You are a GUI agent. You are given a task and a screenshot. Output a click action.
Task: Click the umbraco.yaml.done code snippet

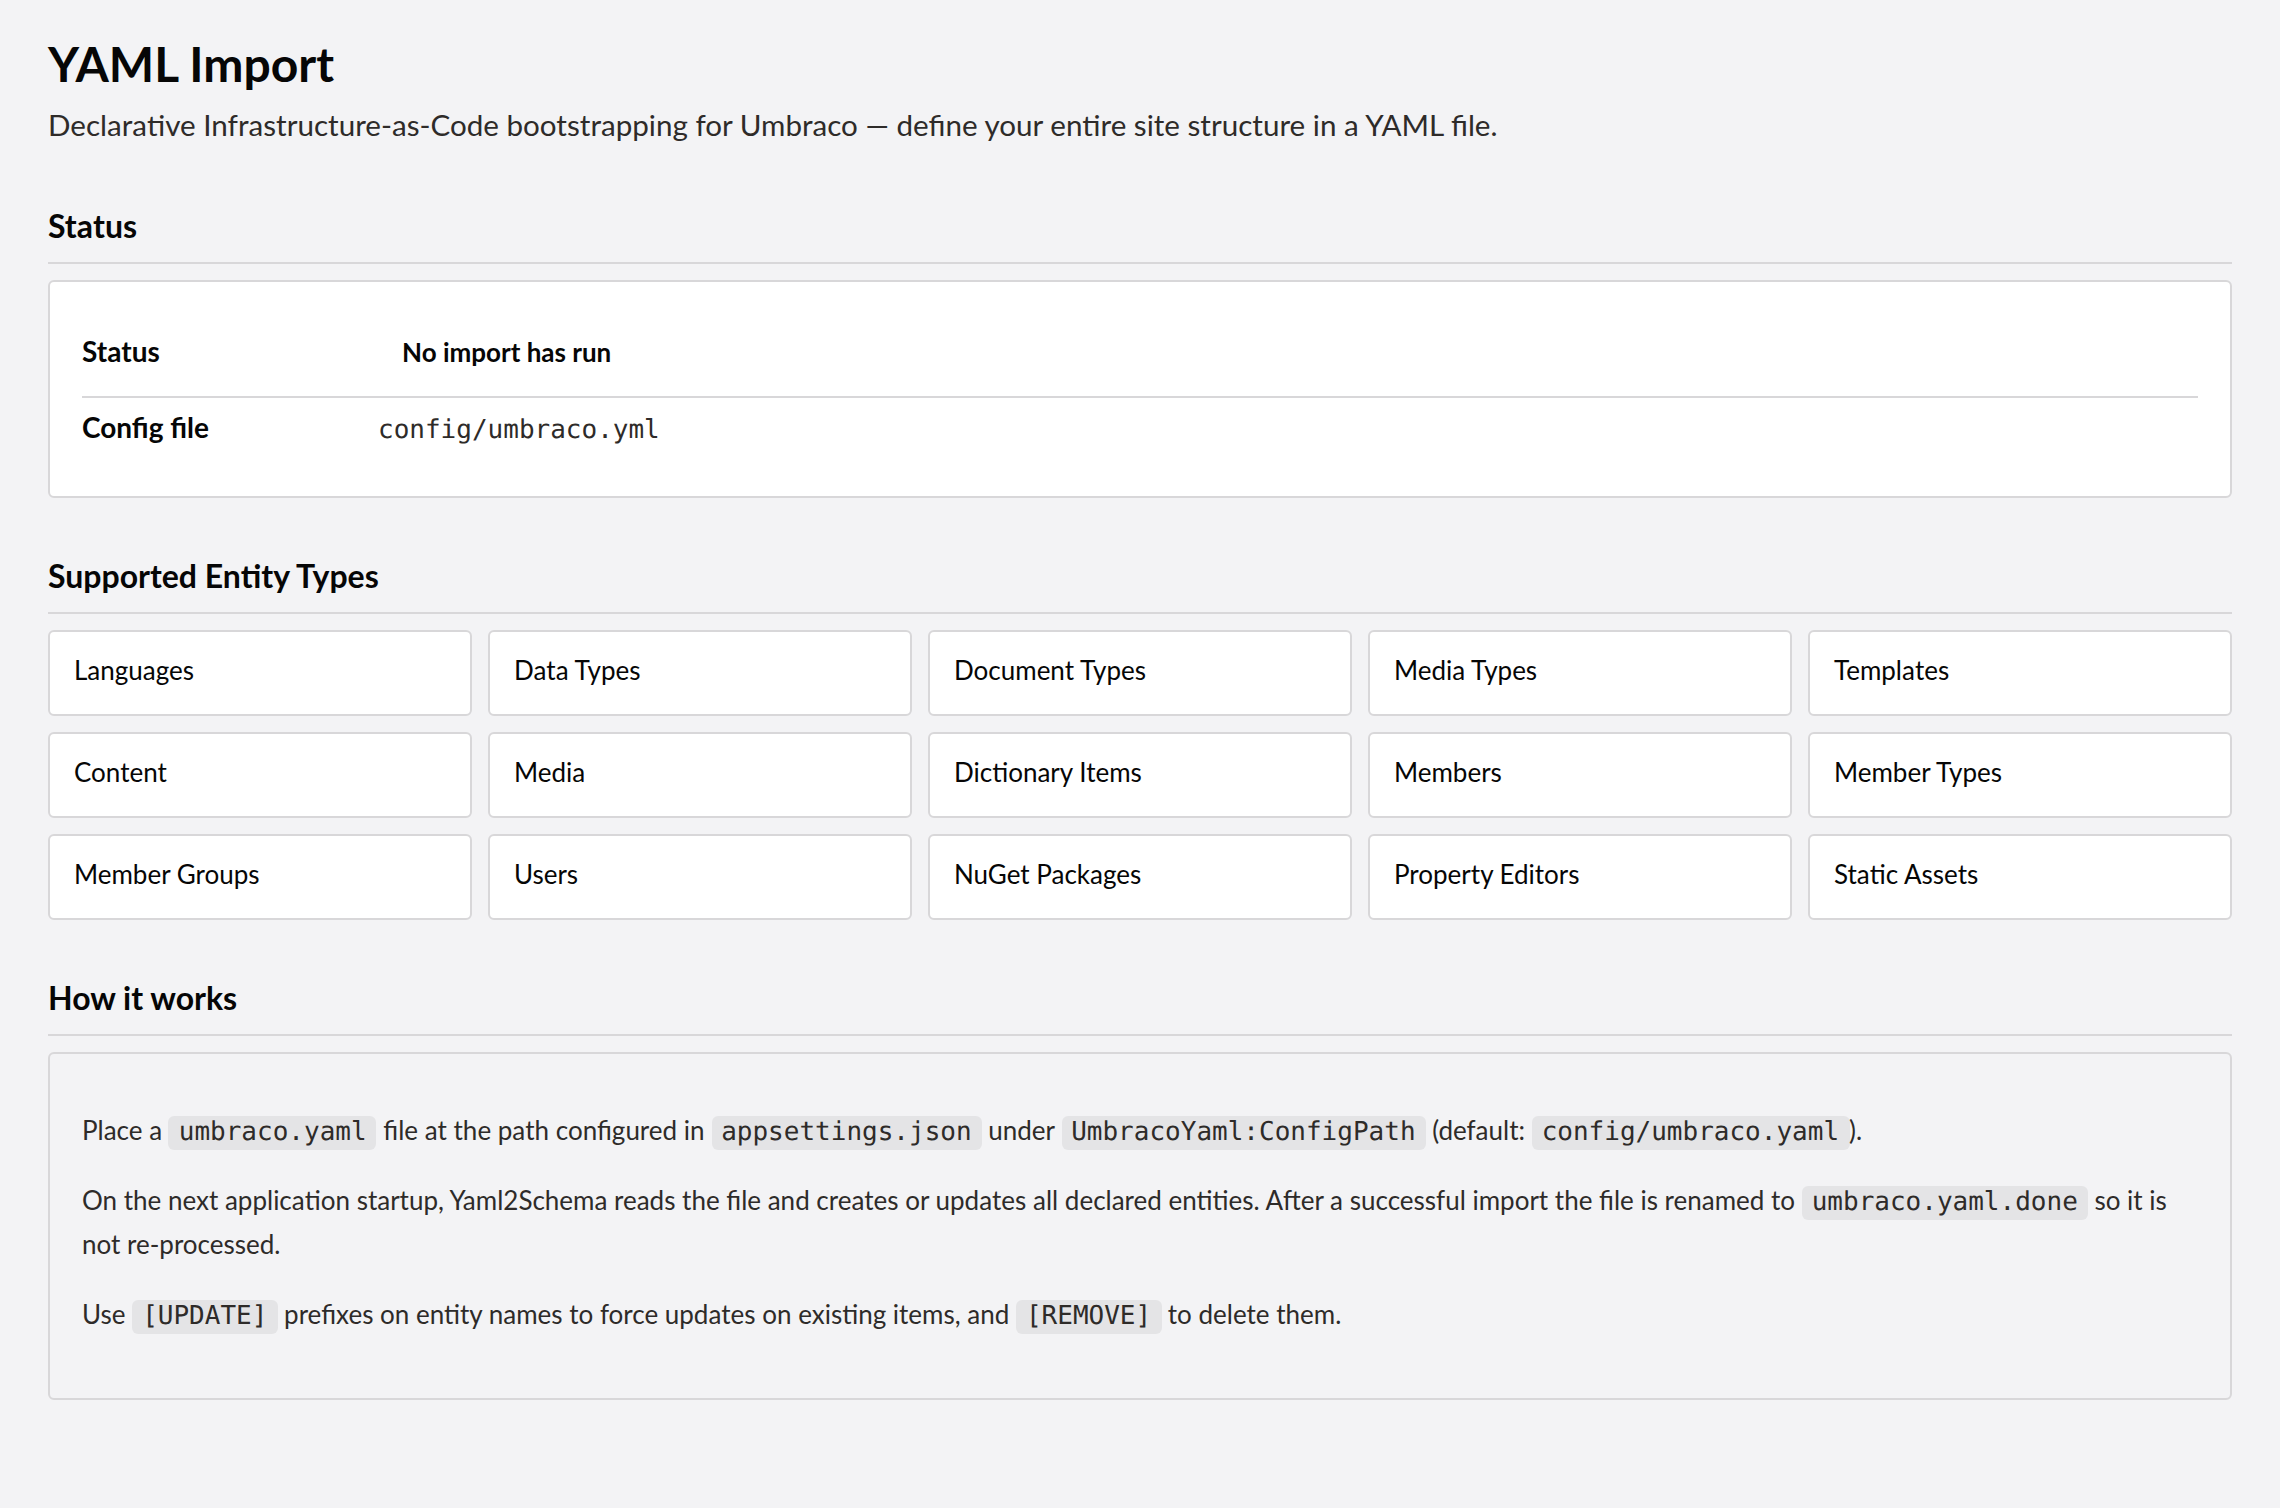click(x=1944, y=1201)
